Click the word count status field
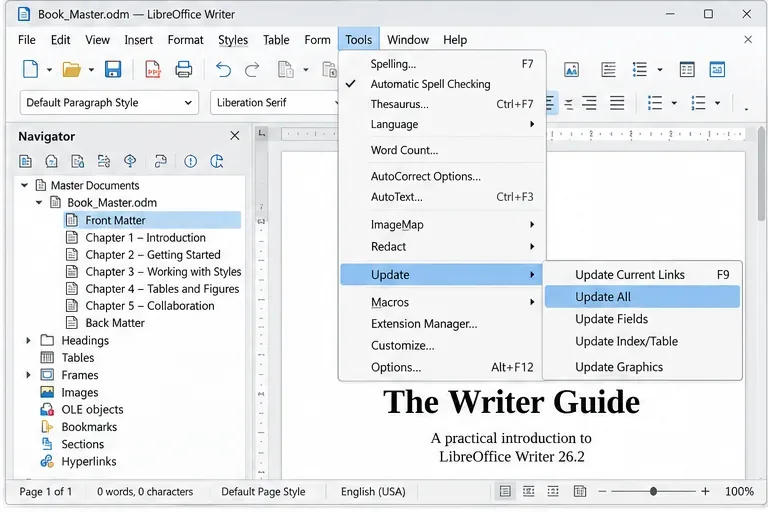Screen dimensions: 768x512 coord(145,491)
